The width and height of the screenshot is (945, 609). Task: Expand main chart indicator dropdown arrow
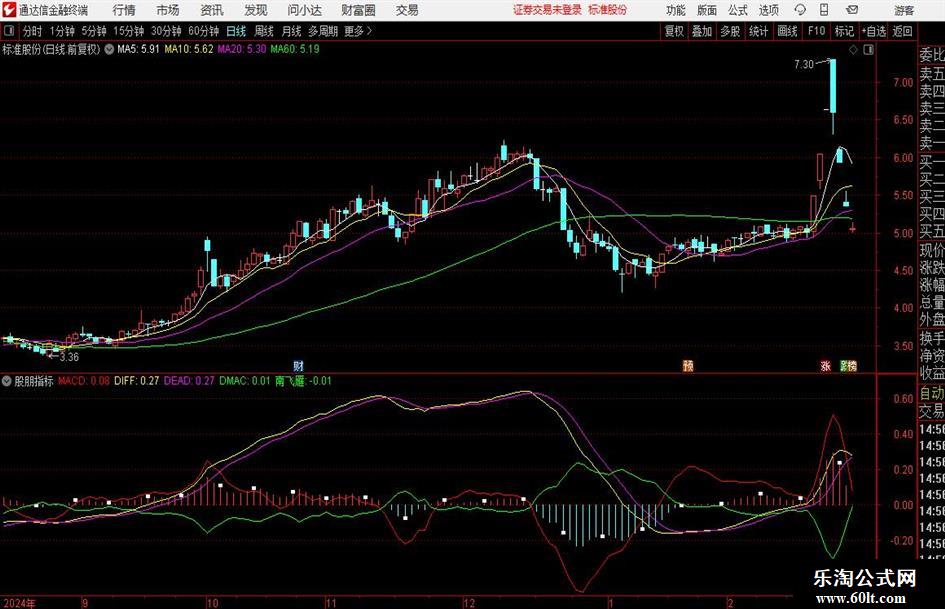tap(109, 49)
